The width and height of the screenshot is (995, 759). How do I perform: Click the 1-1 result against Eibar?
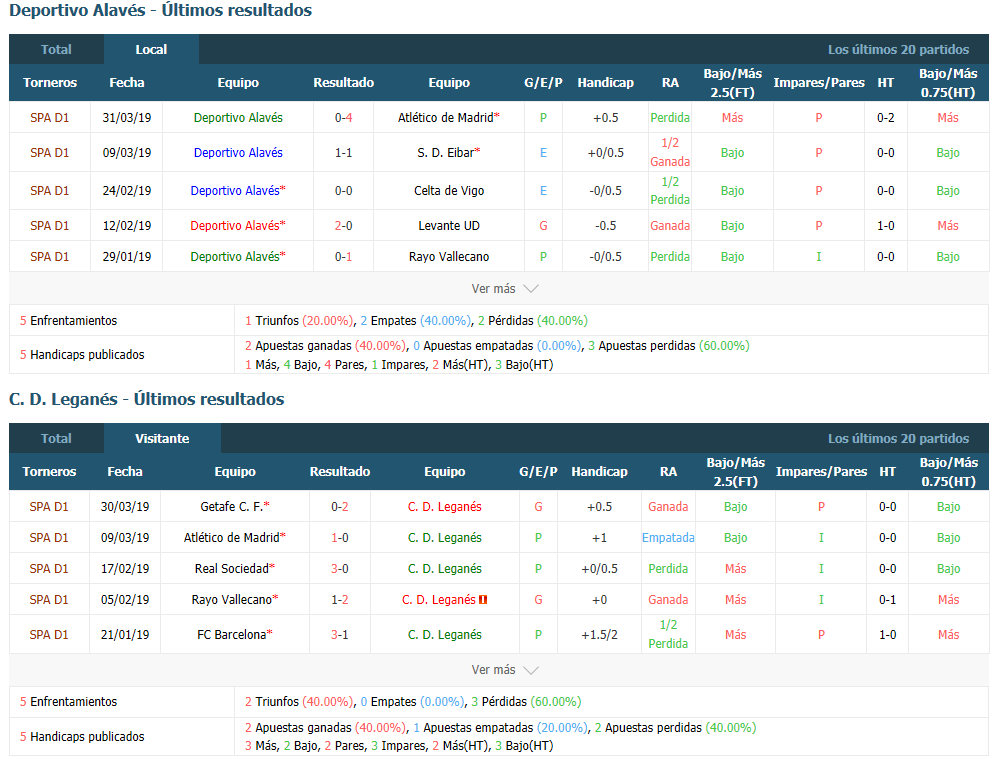[x=343, y=153]
